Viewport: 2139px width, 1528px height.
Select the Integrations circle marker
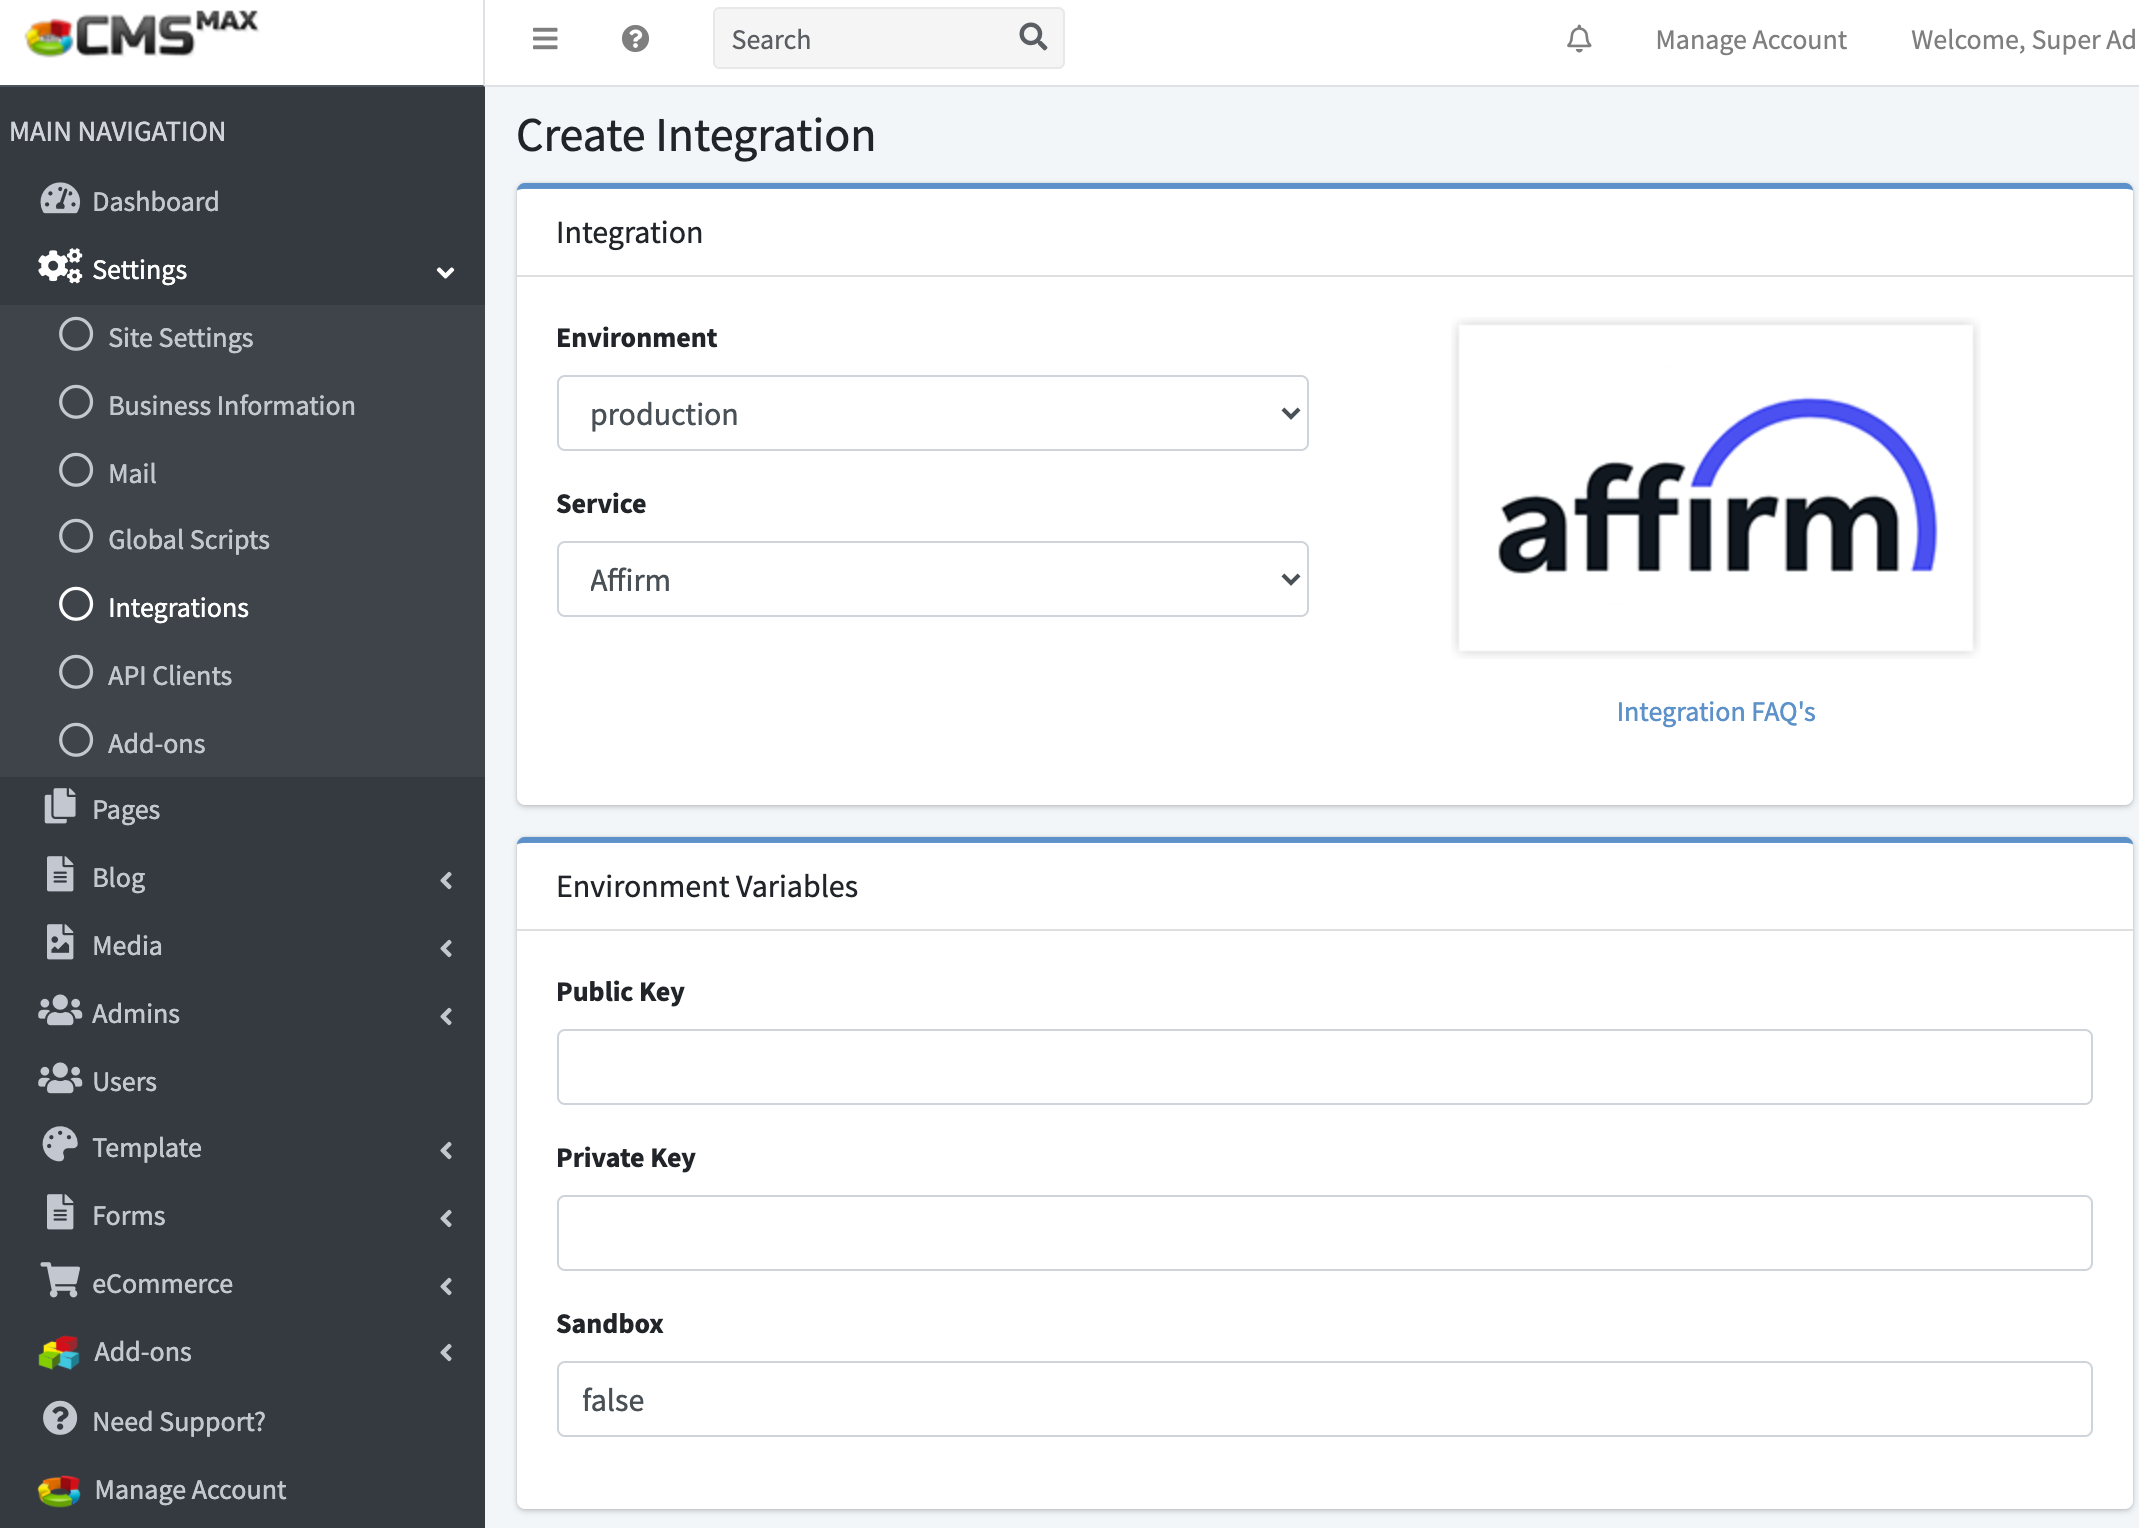pyautogui.click(x=76, y=605)
